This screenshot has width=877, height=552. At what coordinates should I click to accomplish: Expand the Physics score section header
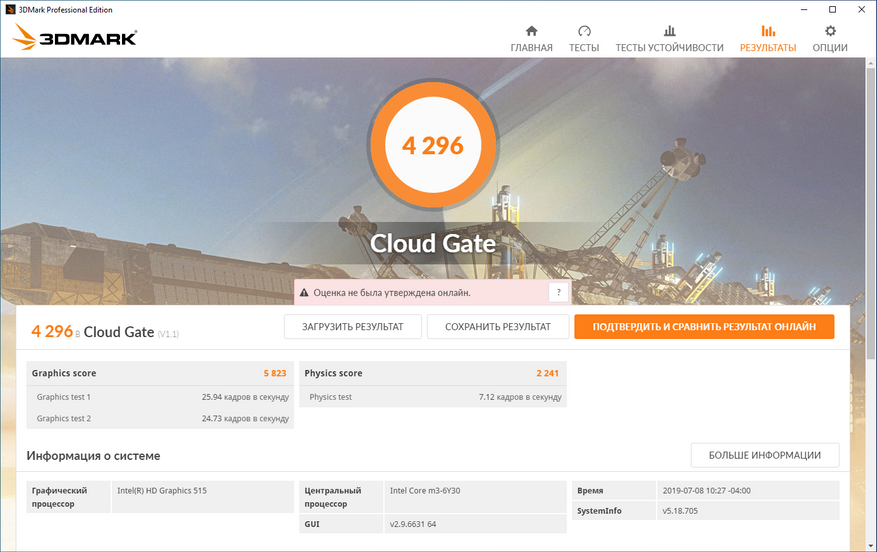point(433,373)
